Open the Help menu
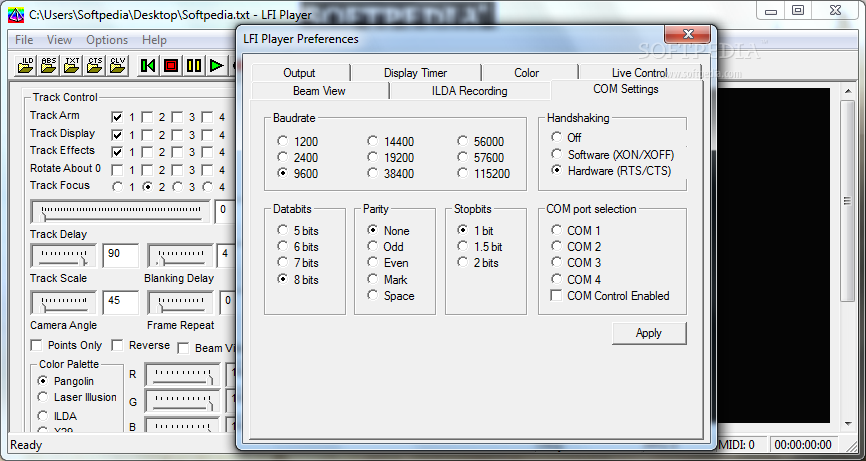Viewport: 866px width, 461px height. pyautogui.click(x=154, y=40)
